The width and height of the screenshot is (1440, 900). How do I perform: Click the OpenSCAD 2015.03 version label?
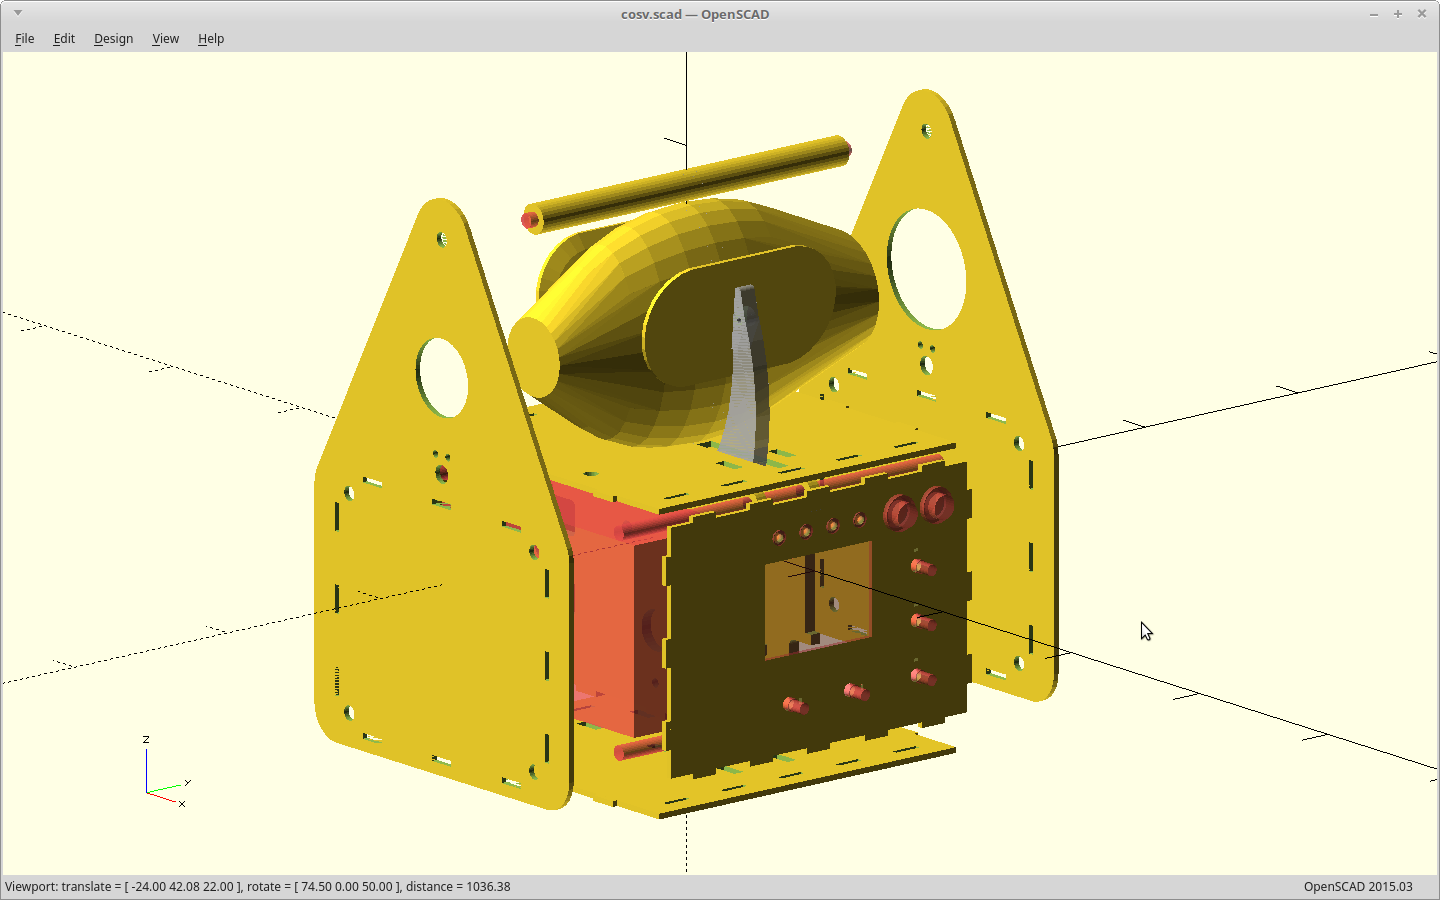1357,887
